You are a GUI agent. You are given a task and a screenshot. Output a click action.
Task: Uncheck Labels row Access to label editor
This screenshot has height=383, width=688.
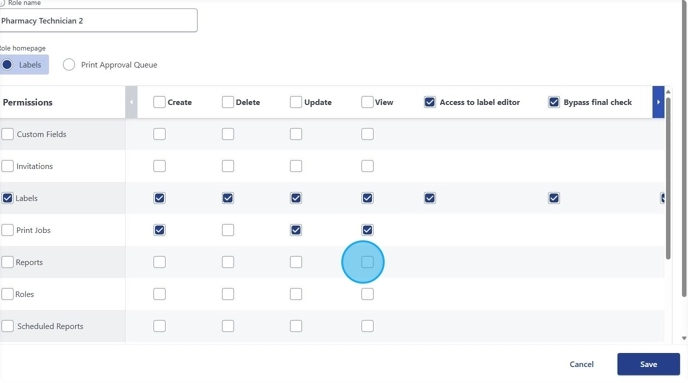(430, 198)
